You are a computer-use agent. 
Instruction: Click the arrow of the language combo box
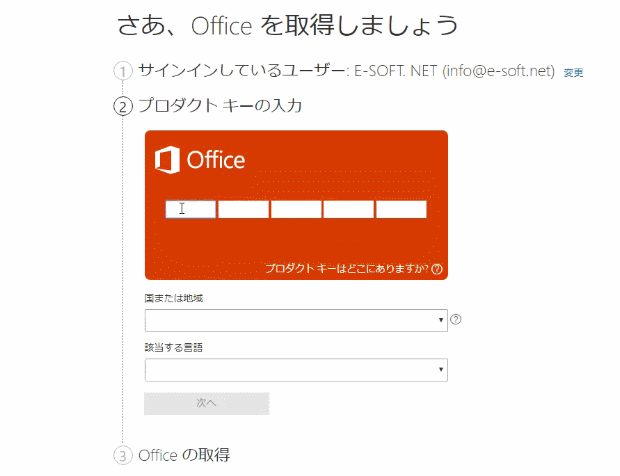[440, 370]
